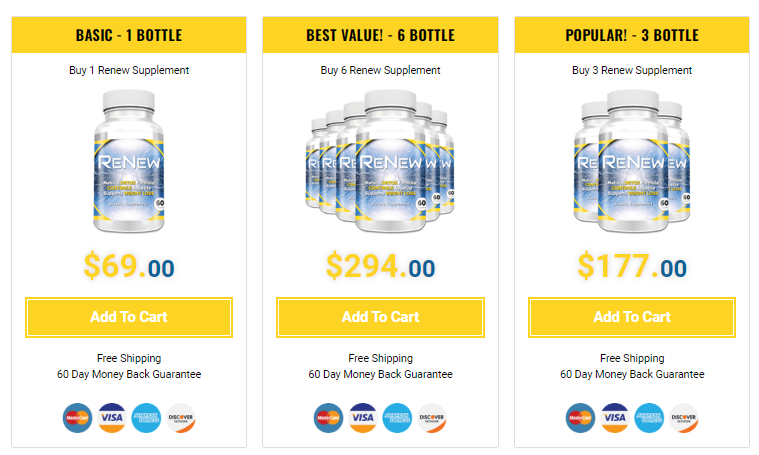Viewport: 759px width, 455px height.
Task: Click the Visa icon in the Best Value card
Action: (363, 418)
